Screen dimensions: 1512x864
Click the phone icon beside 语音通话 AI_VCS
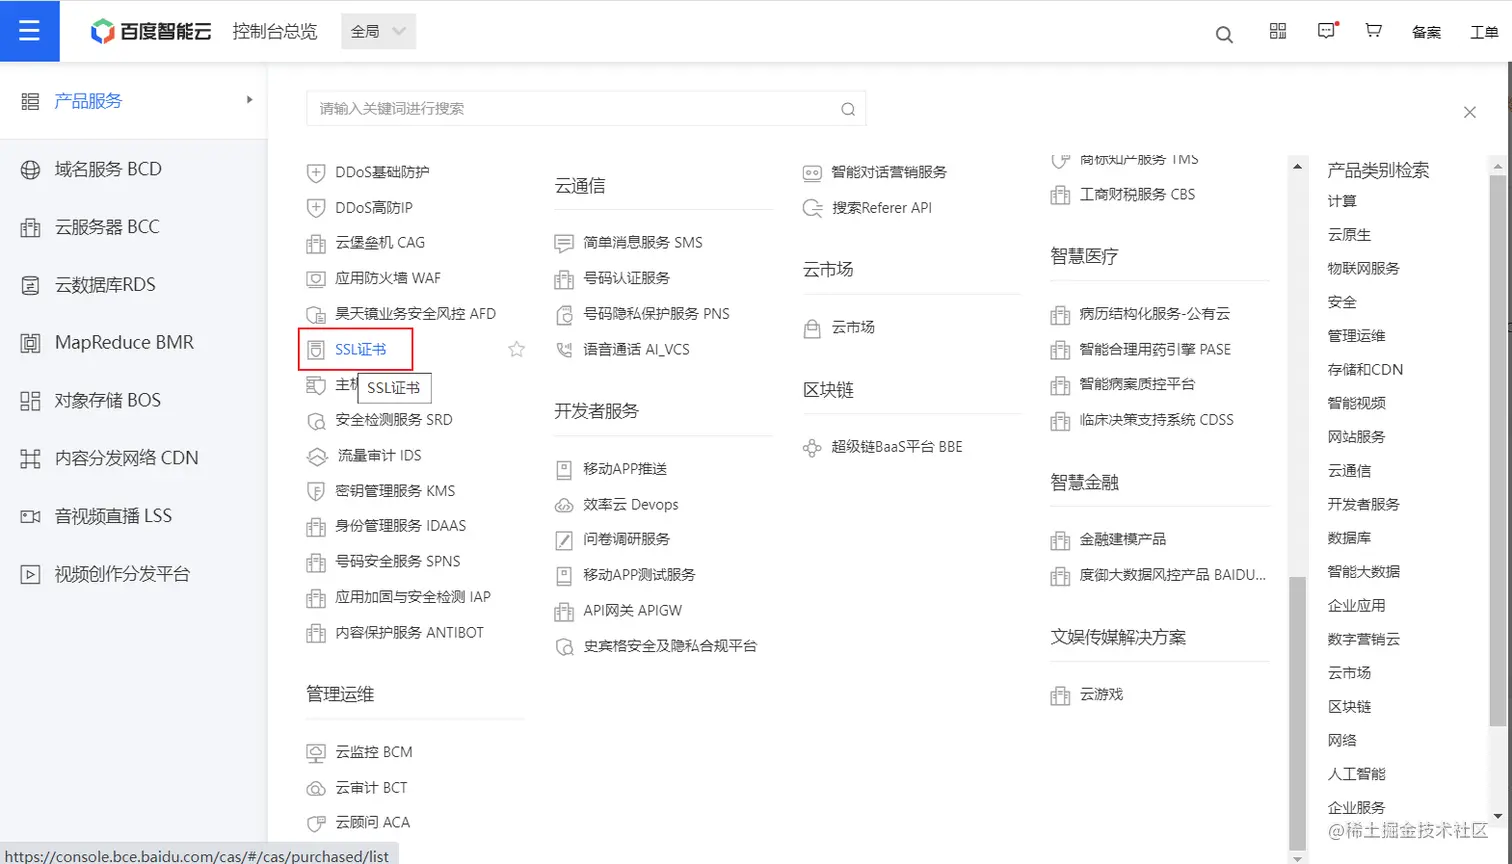pyautogui.click(x=564, y=350)
